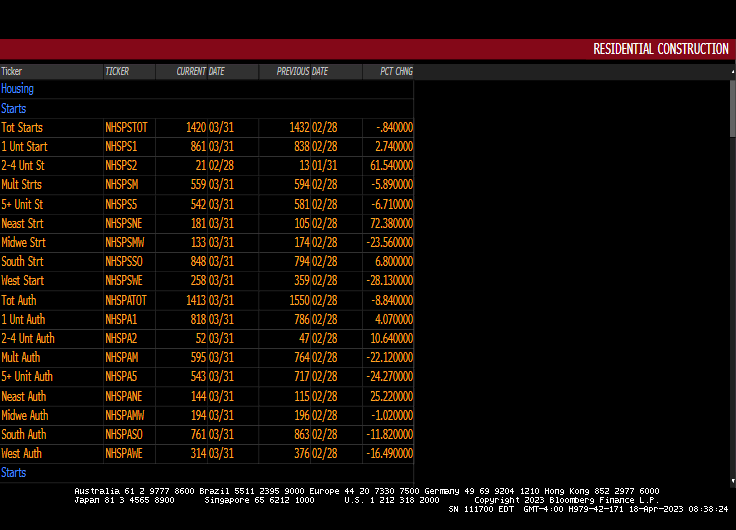Open the NHSPSMW ticker code
The image size is (736, 530).
tap(125, 242)
